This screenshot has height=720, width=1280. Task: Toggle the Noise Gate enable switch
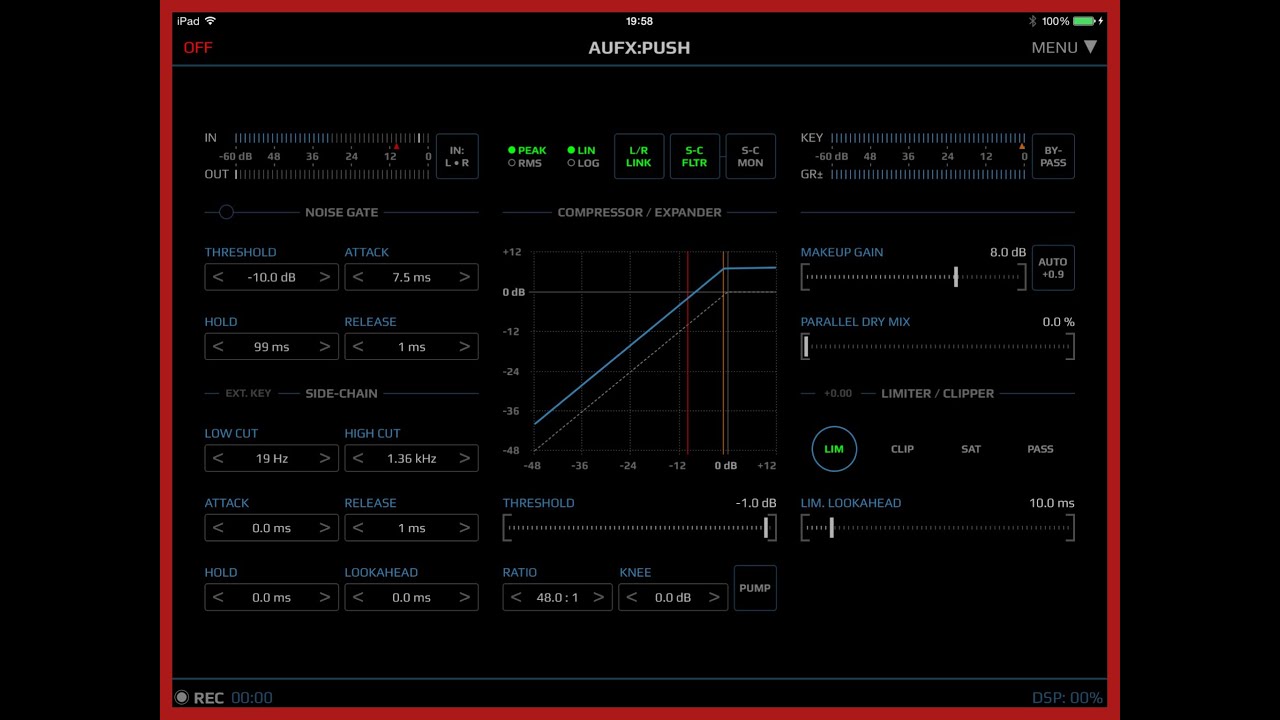point(226,212)
